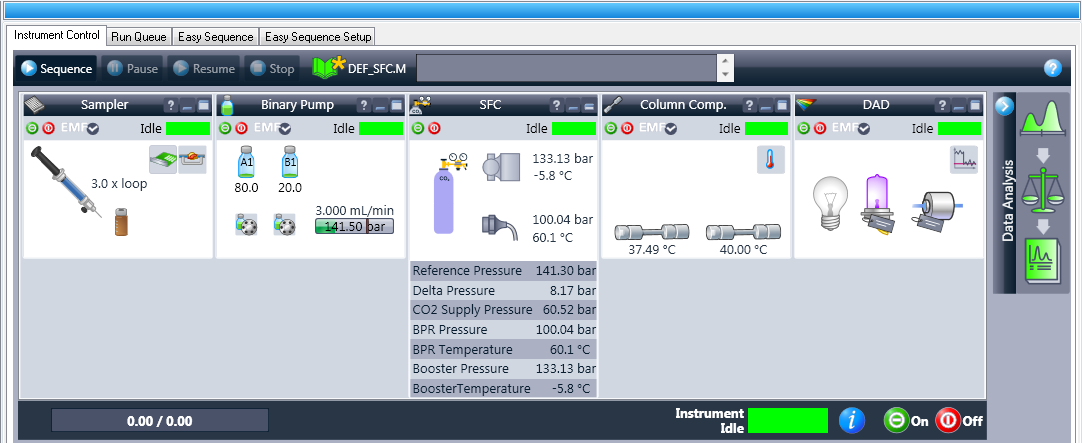
Task: Open the DAD EMF dropdown arrow
Action: [864, 128]
